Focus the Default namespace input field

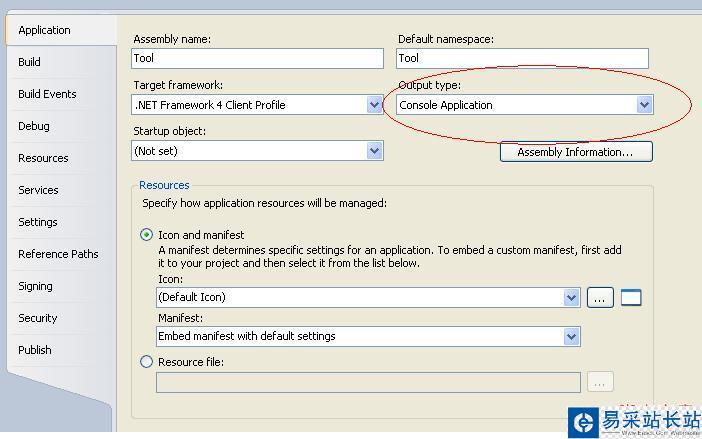522,59
